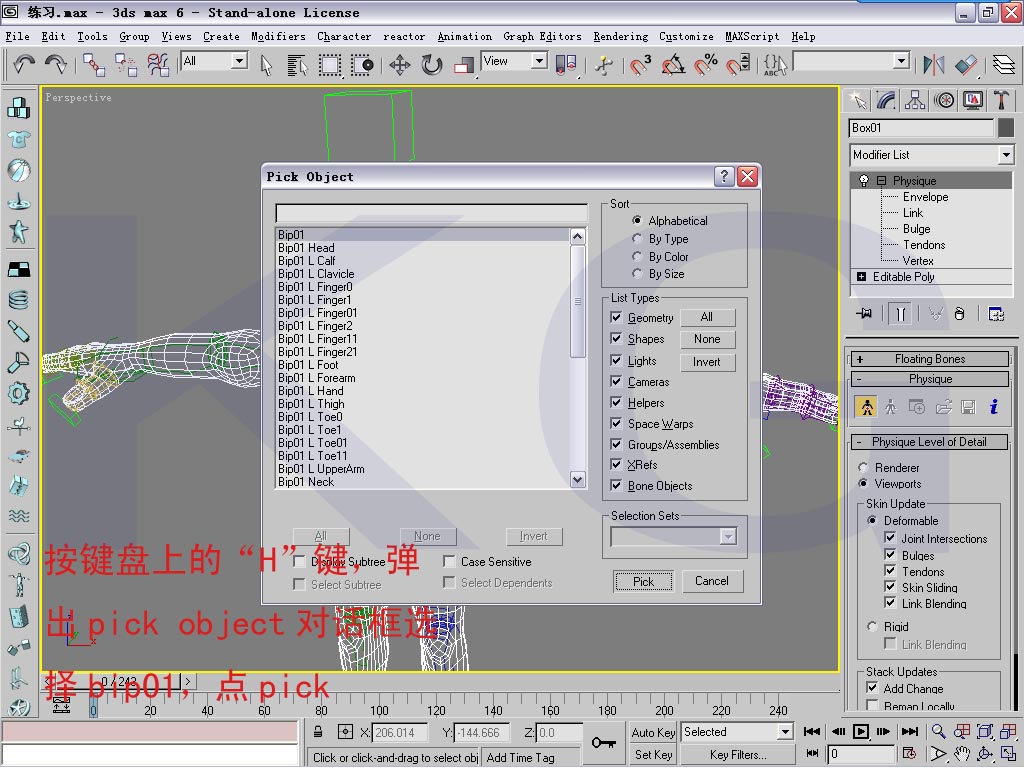Screen dimensions: 1024x768
Task: Toggle Percent Snap icon
Action: tap(705, 65)
